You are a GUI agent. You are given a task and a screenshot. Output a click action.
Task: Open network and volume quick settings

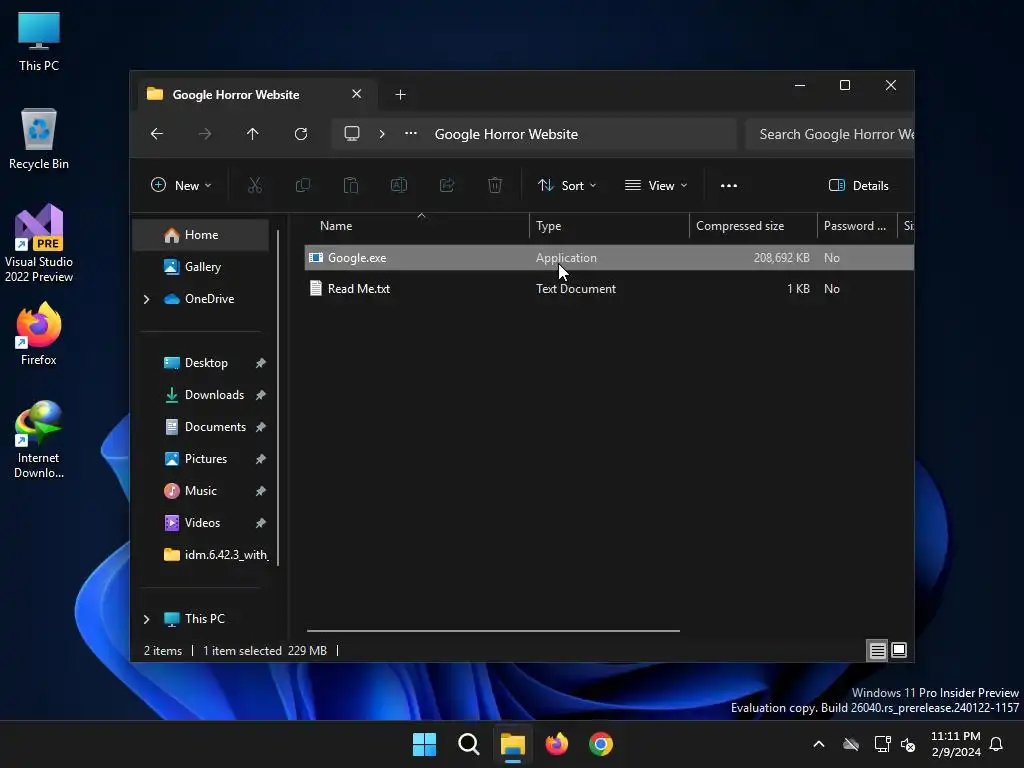coord(895,744)
